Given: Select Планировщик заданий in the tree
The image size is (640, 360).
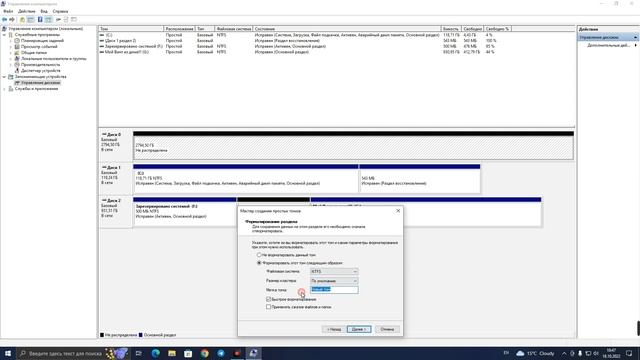Looking at the screenshot, I should click(x=42, y=41).
